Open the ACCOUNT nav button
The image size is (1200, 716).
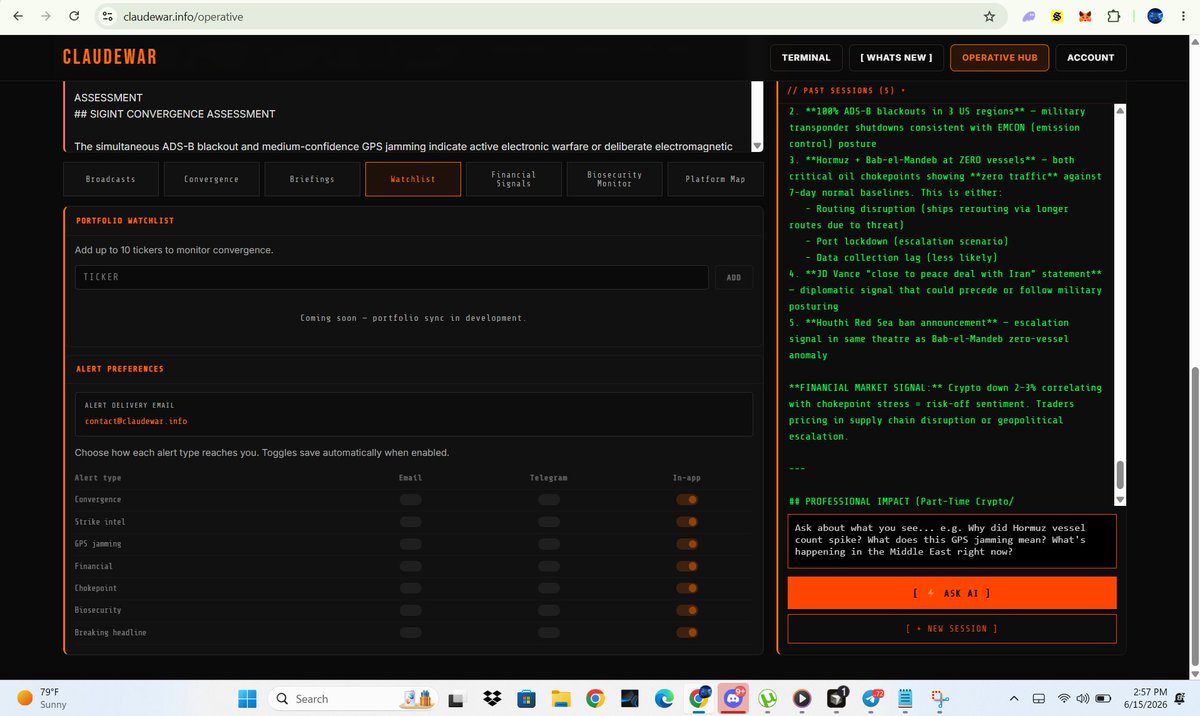coord(1090,58)
